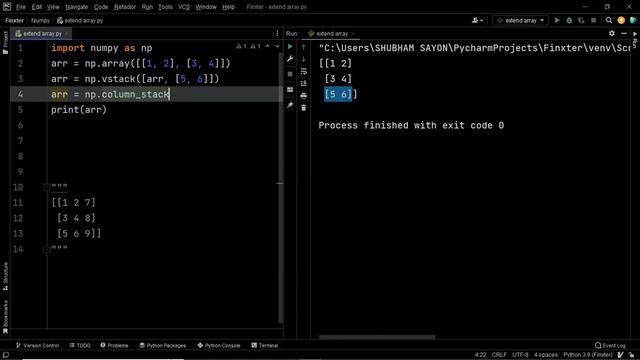Open run configuration wrench in Run panel
Screen dimensions: 640x360
pos(290,59)
